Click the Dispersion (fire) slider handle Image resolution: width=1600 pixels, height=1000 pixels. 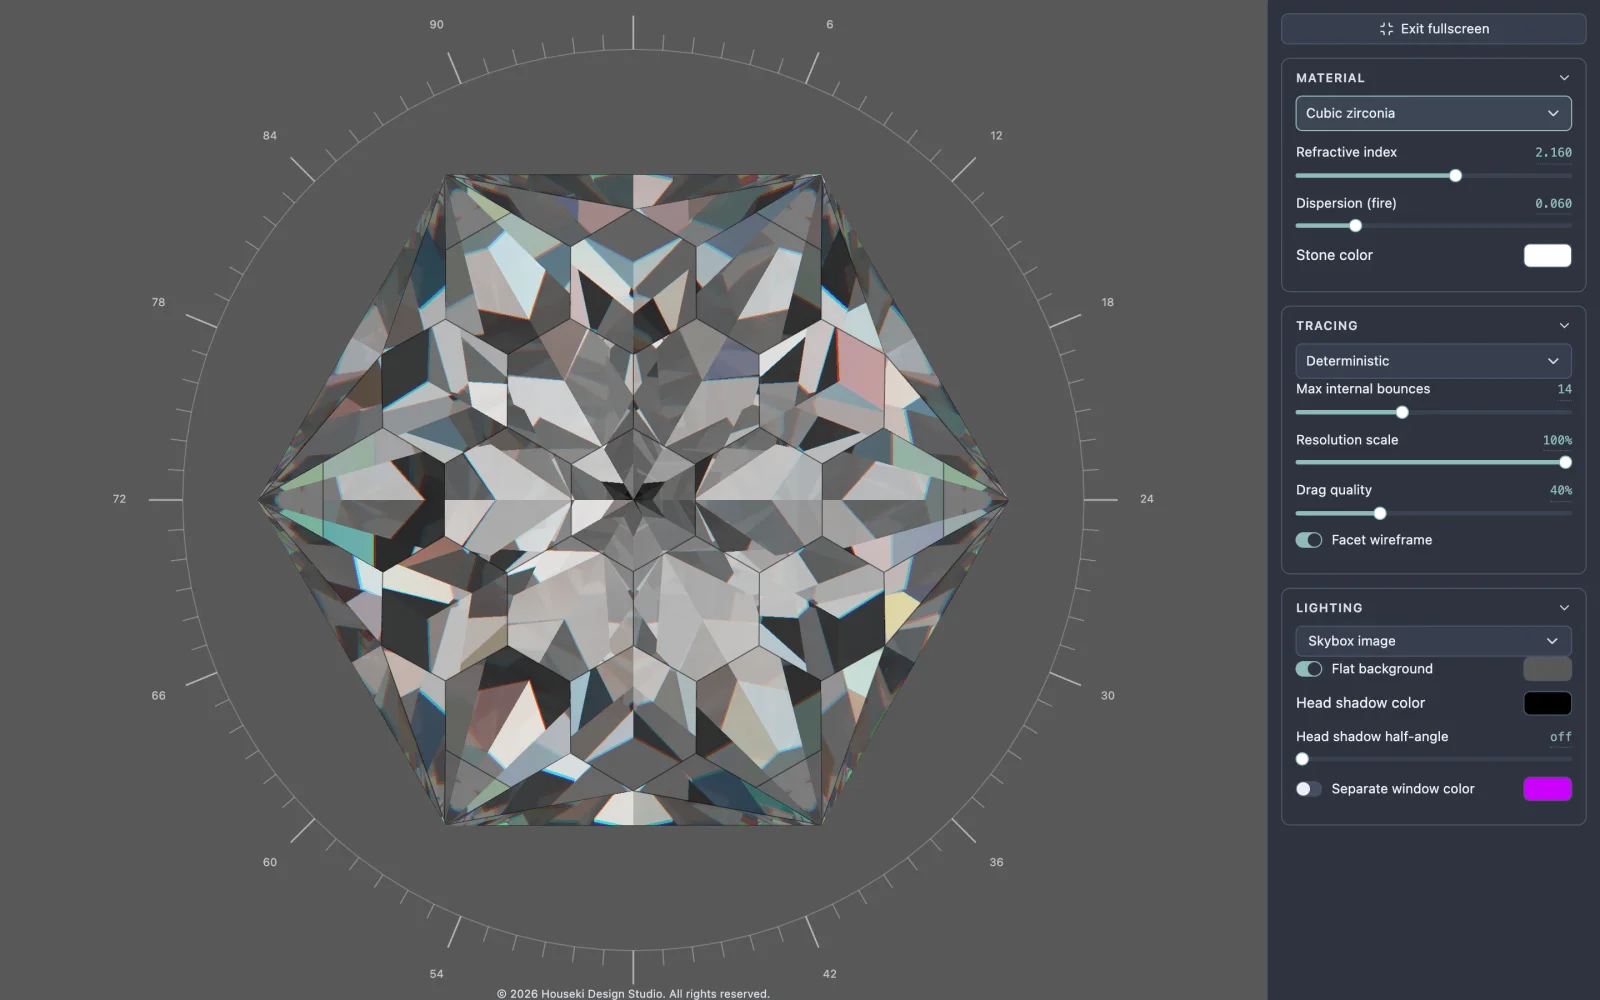1355,226
